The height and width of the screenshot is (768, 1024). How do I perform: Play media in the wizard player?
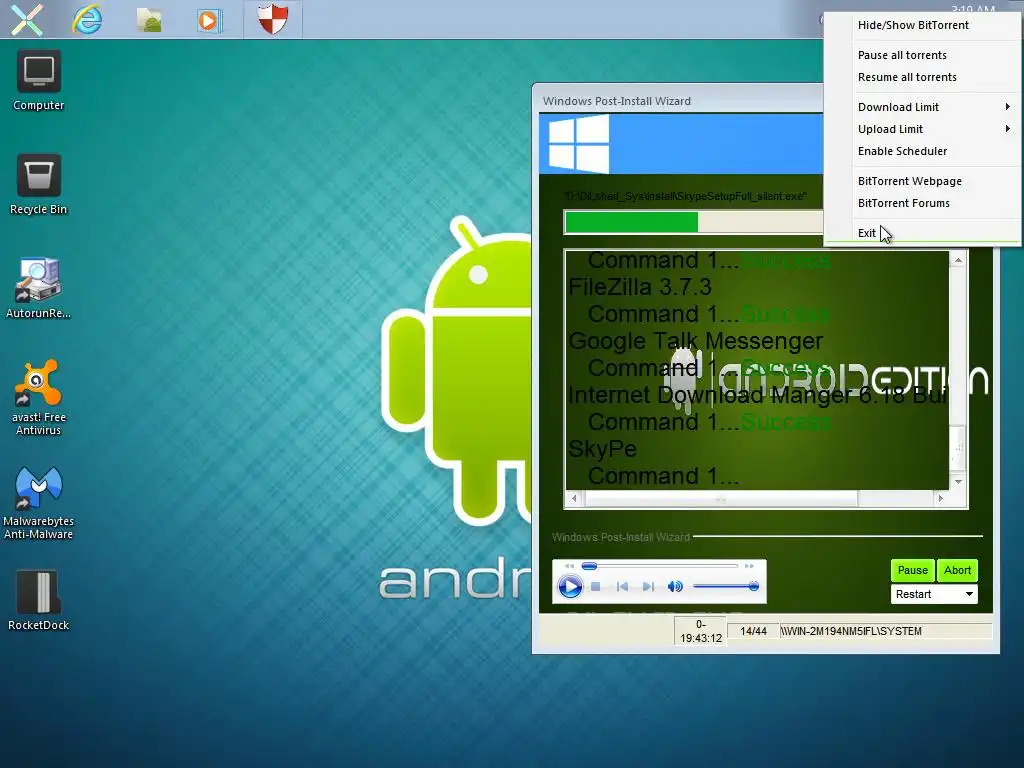(569, 586)
